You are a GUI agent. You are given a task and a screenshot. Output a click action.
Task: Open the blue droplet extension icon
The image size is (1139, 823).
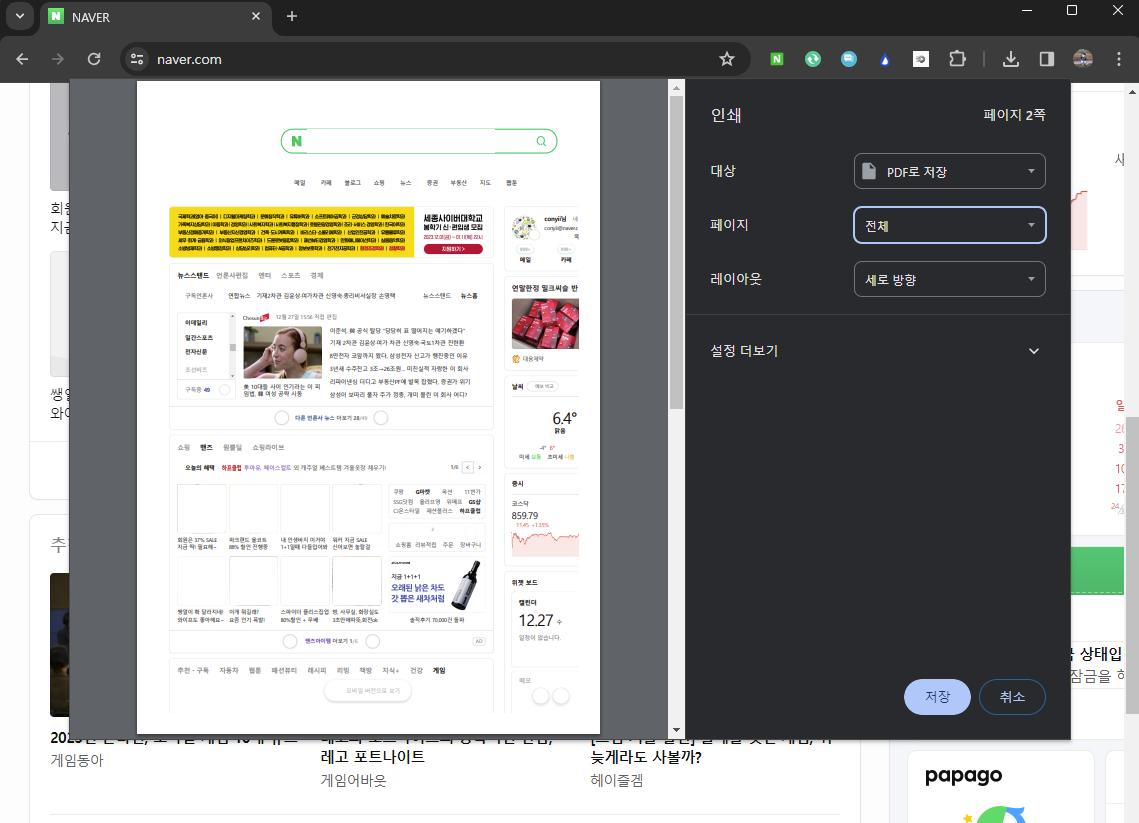885,59
